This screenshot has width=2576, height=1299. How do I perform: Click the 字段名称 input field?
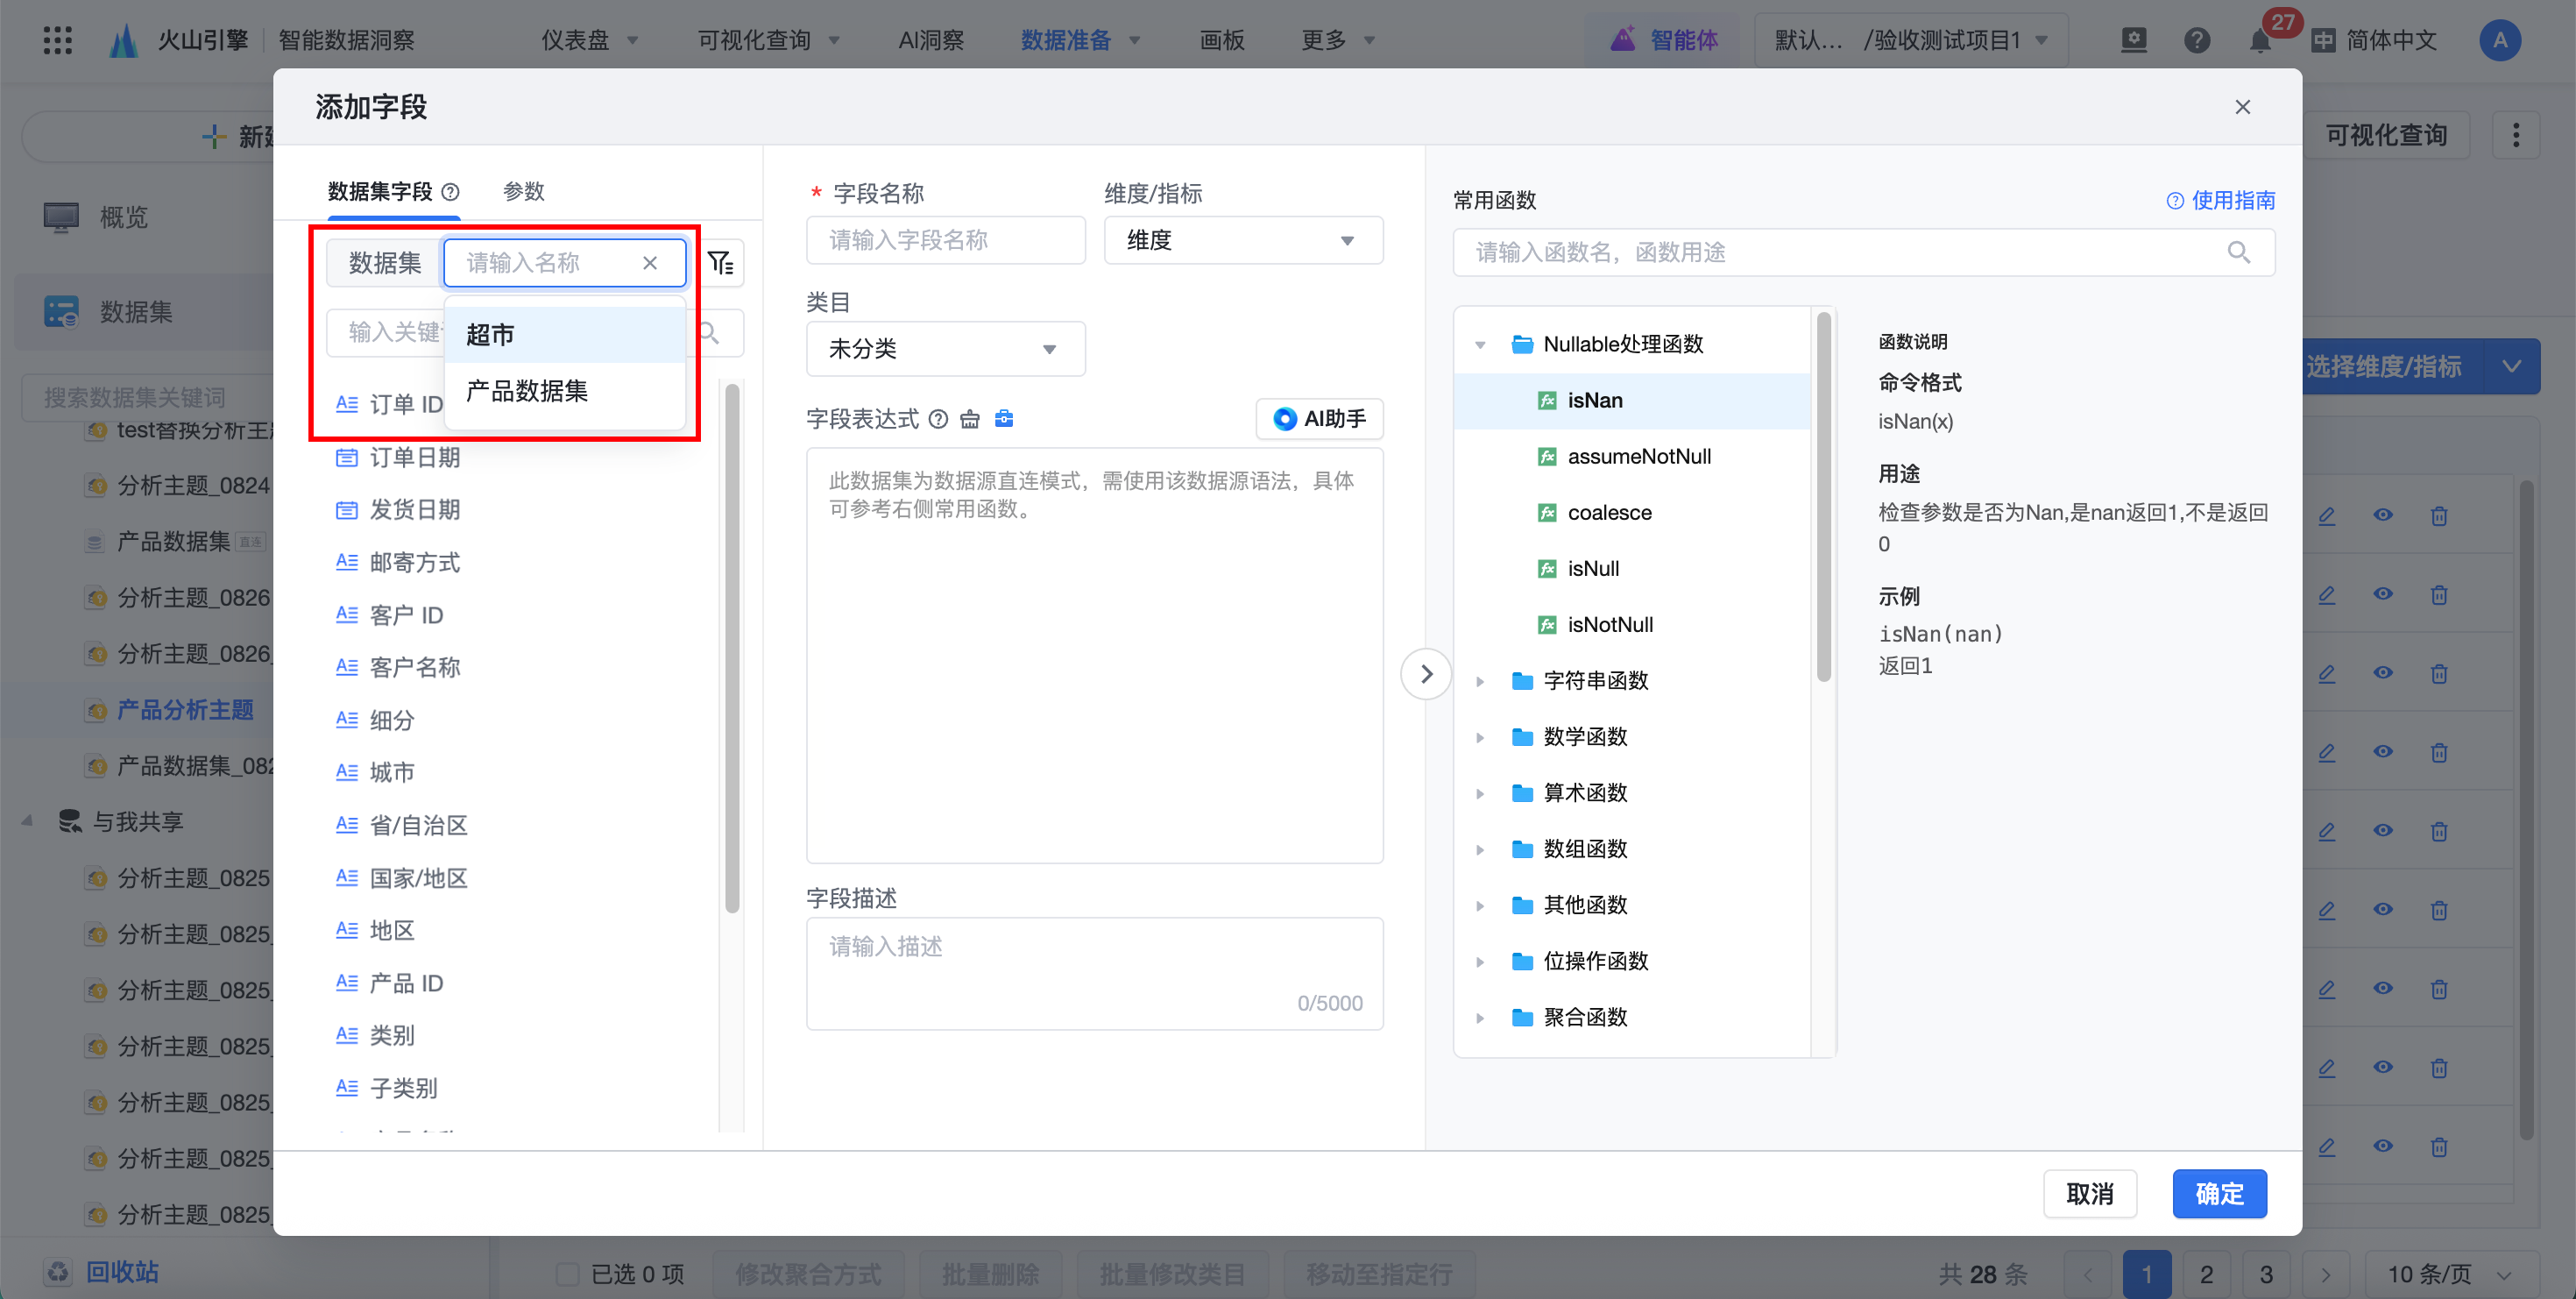(945, 240)
